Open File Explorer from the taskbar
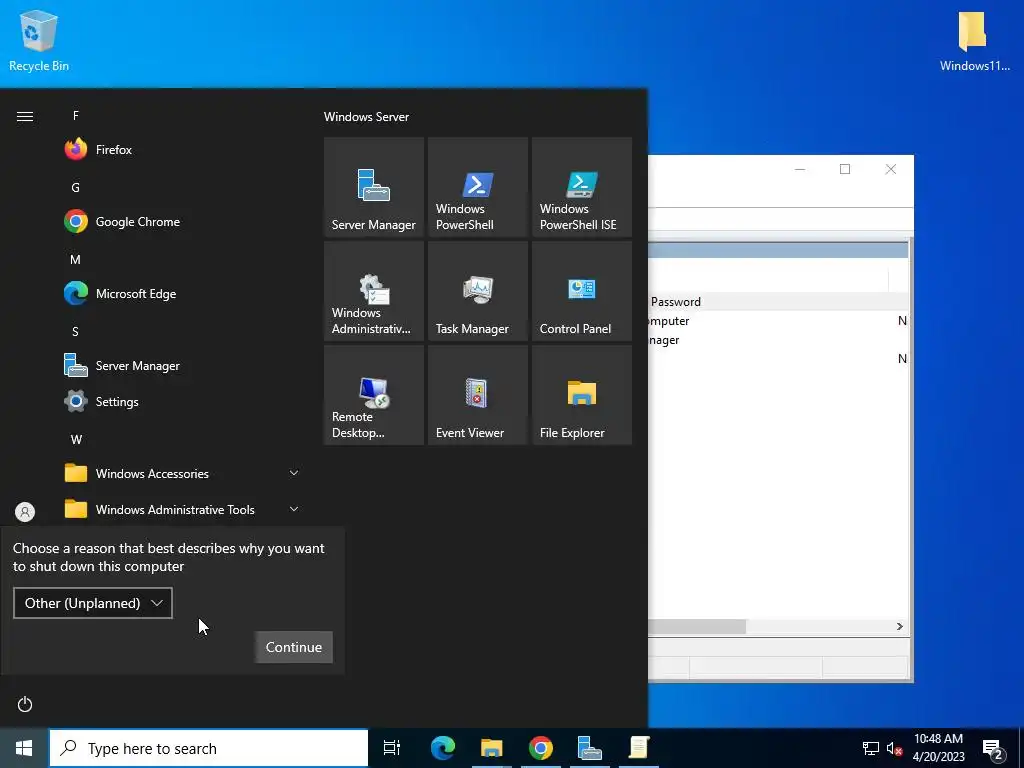 pyautogui.click(x=492, y=748)
